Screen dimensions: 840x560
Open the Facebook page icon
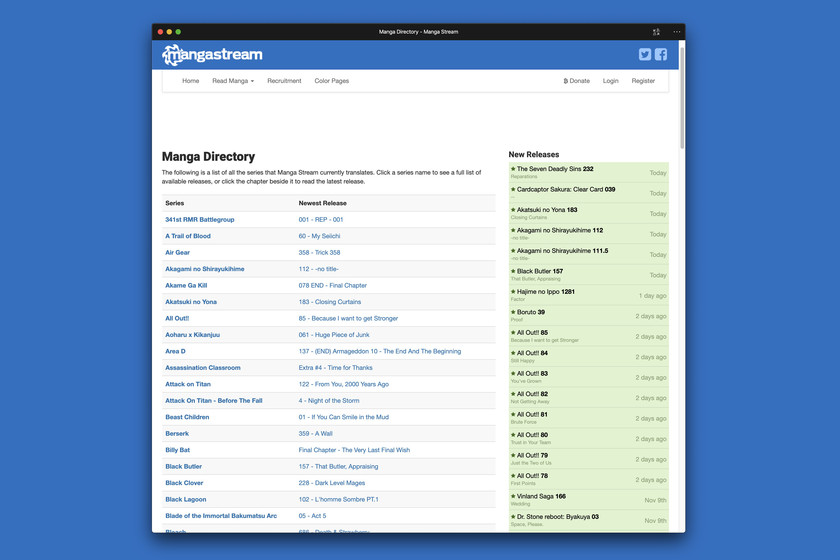click(661, 55)
